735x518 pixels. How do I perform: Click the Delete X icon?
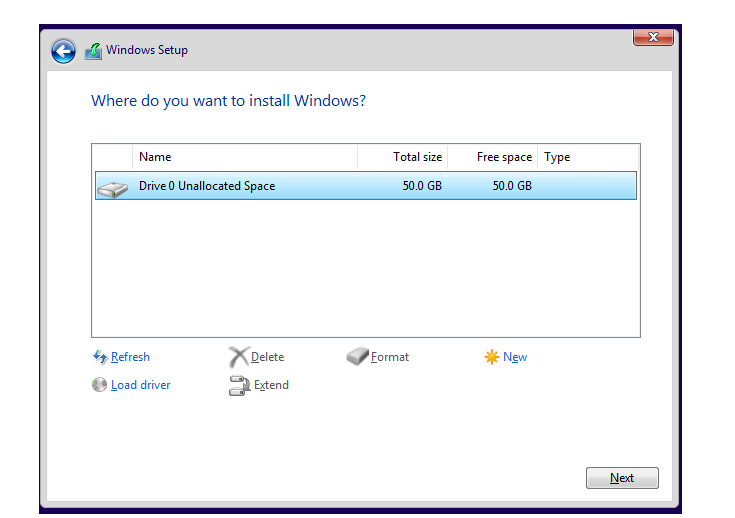click(x=239, y=357)
